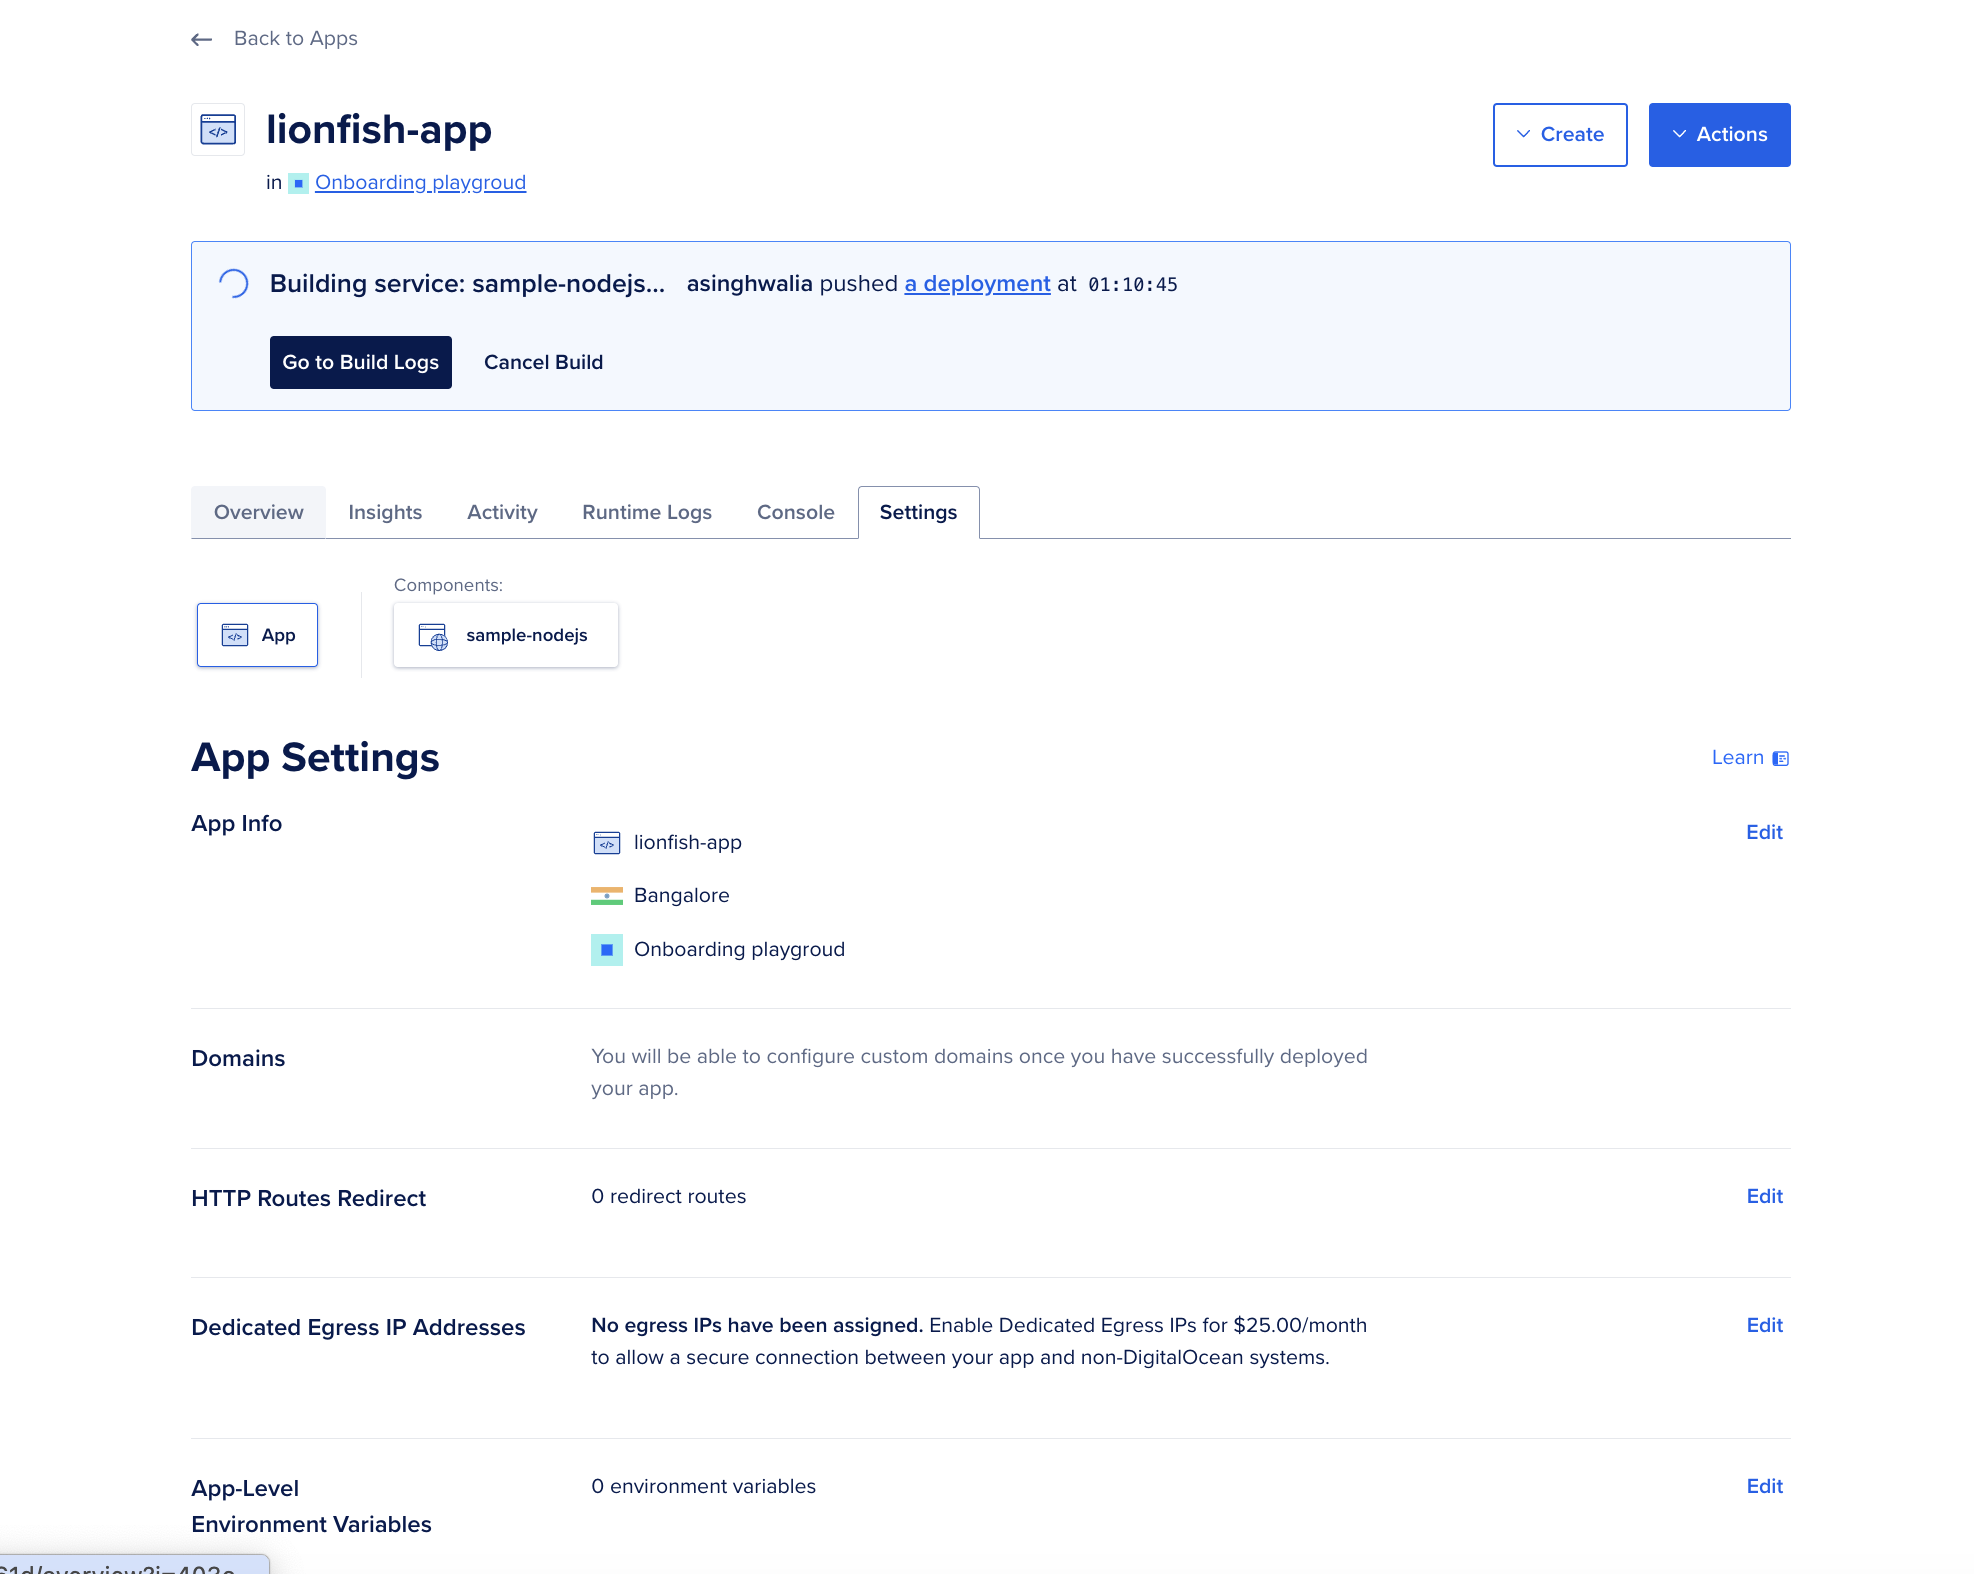Edit Dedicated Egress IP Addresses
The width and height of the screenshot is (1974, 1574).
coord(1764,1325)
